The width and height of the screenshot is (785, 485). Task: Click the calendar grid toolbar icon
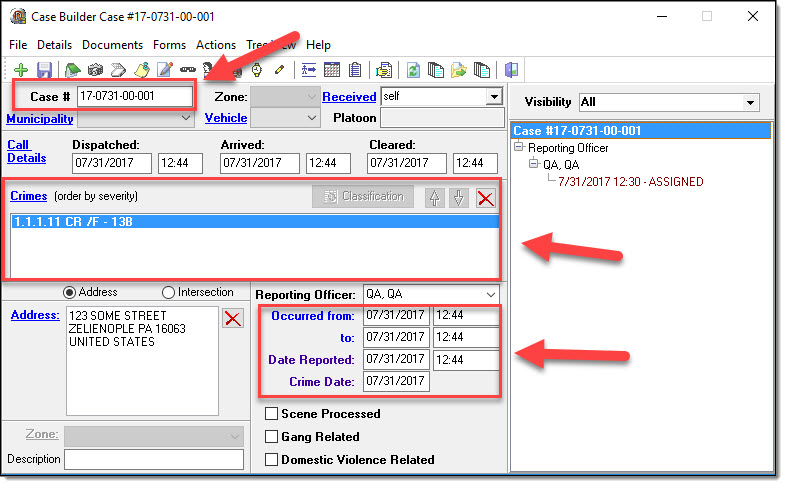[x=332, y=70]
